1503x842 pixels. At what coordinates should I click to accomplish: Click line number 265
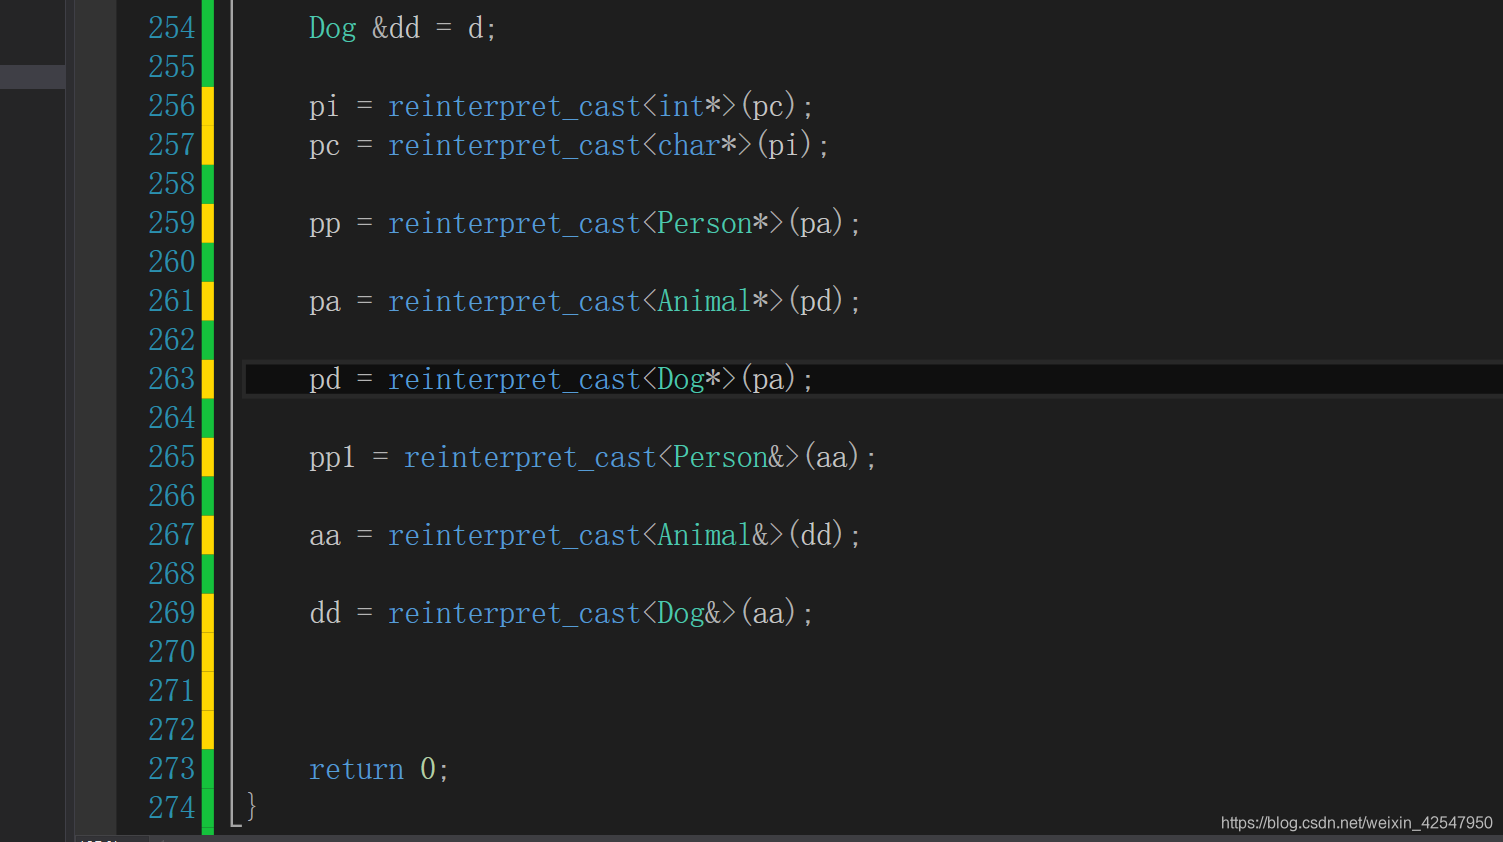(x=171, y=457)
